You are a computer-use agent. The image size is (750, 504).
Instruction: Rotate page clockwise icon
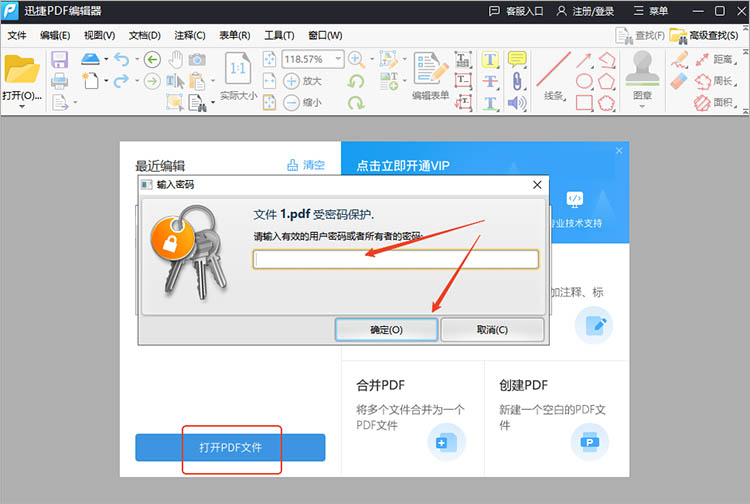(x=355, y=102)
